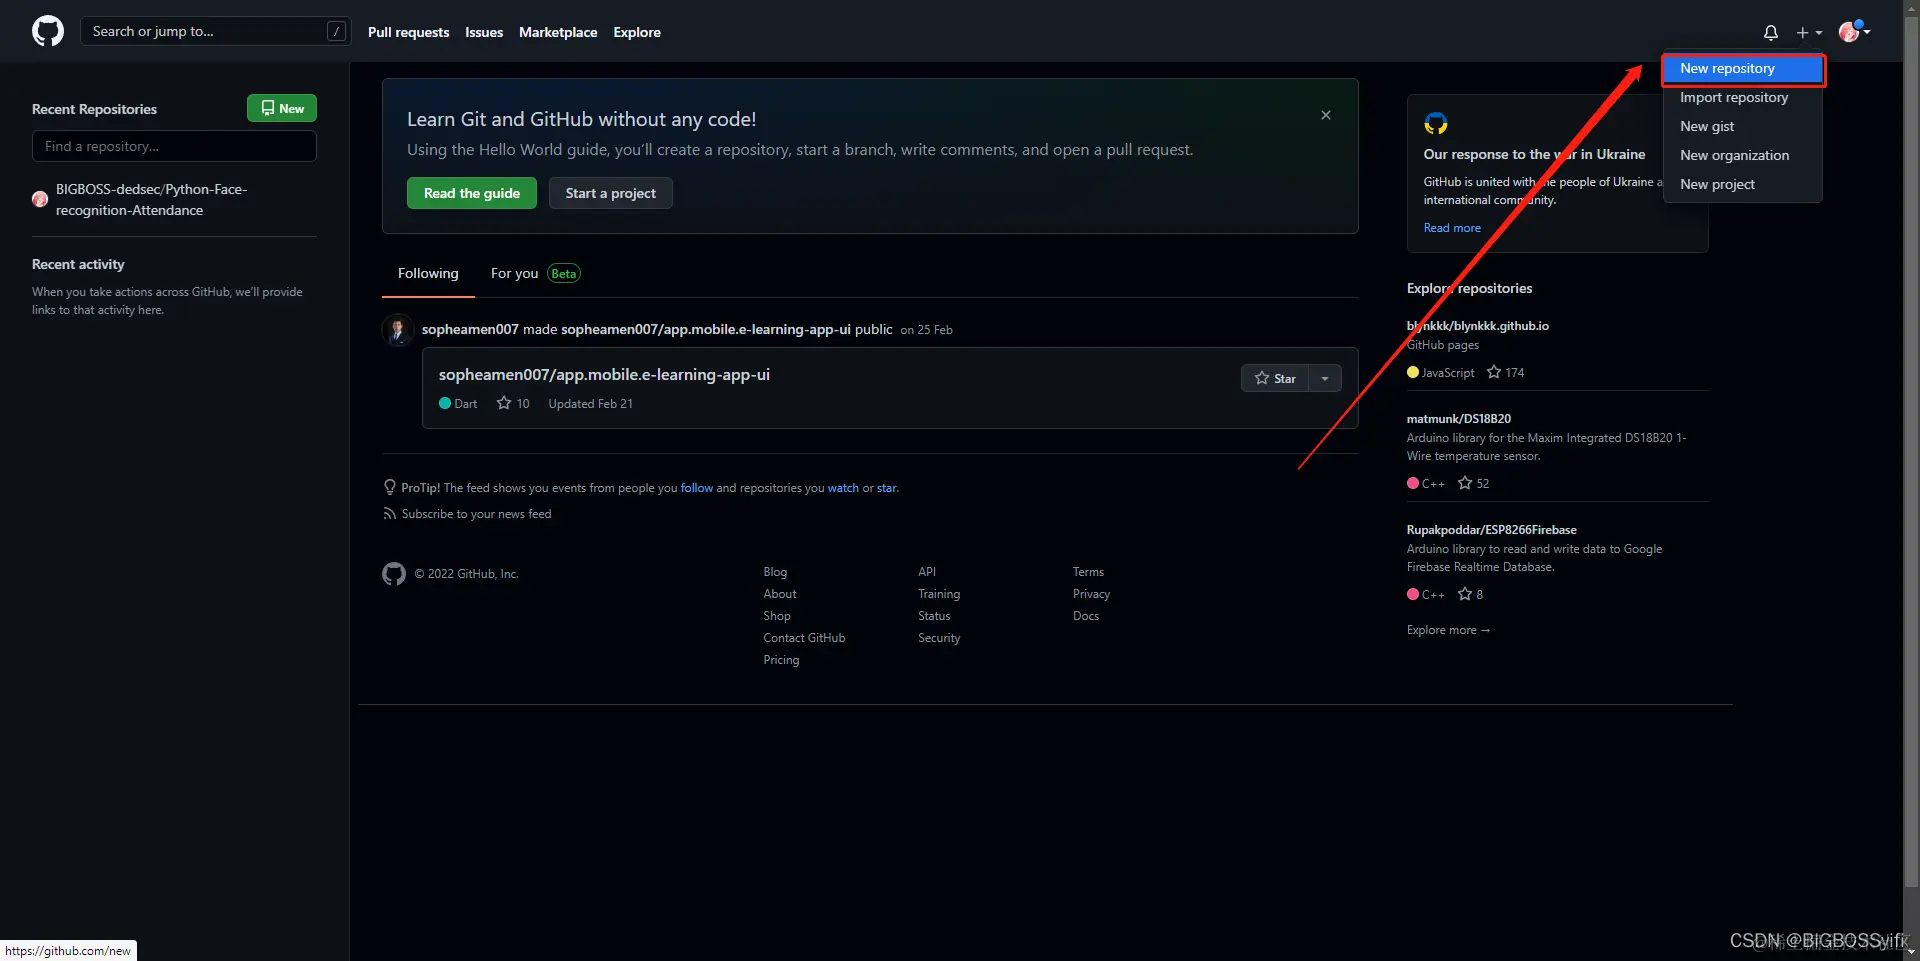This screenshot has width=1920, height=961.
Task: Open the user avatar profile menu
Action: pos(1855,31)
